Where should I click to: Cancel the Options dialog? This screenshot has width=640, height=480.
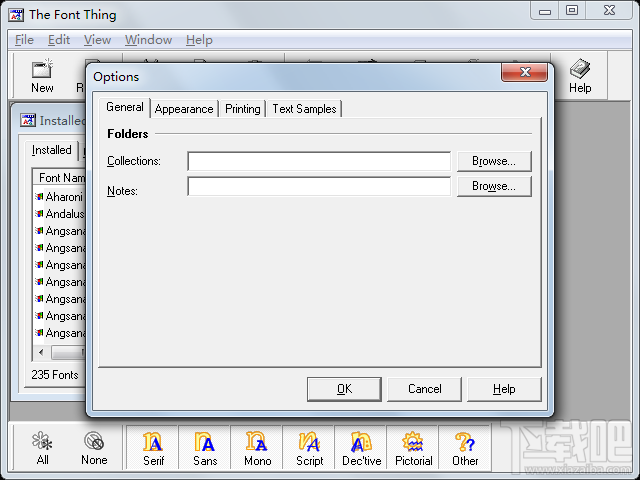424,389
